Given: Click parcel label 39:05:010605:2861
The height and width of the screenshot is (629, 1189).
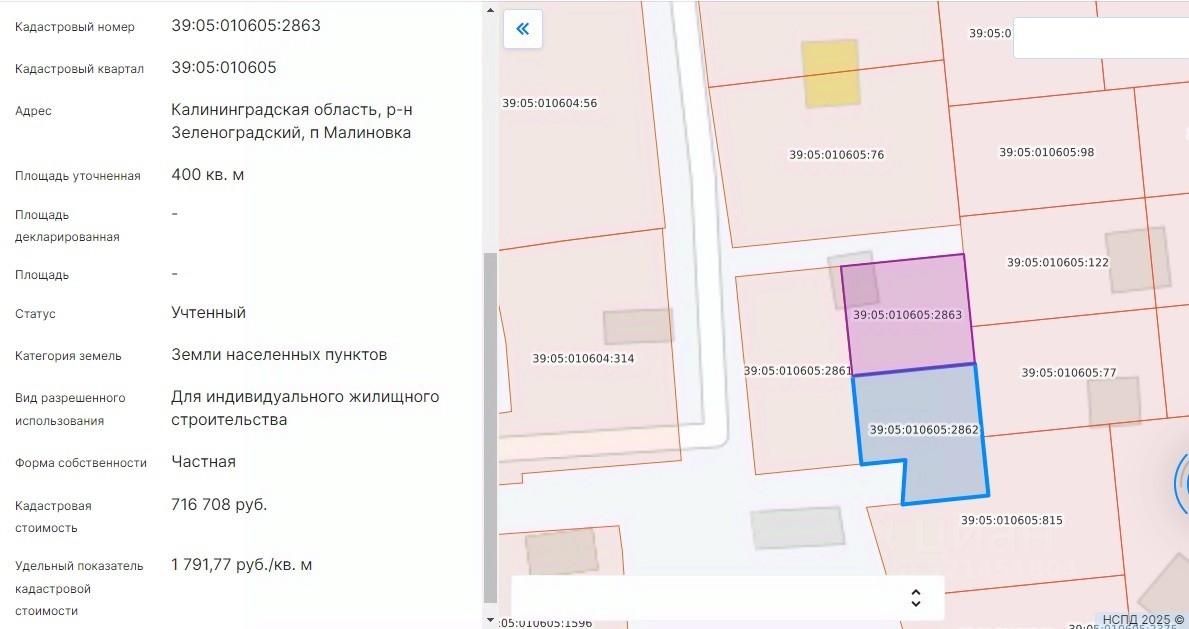Looking at the screenshot, I should 797,371.
